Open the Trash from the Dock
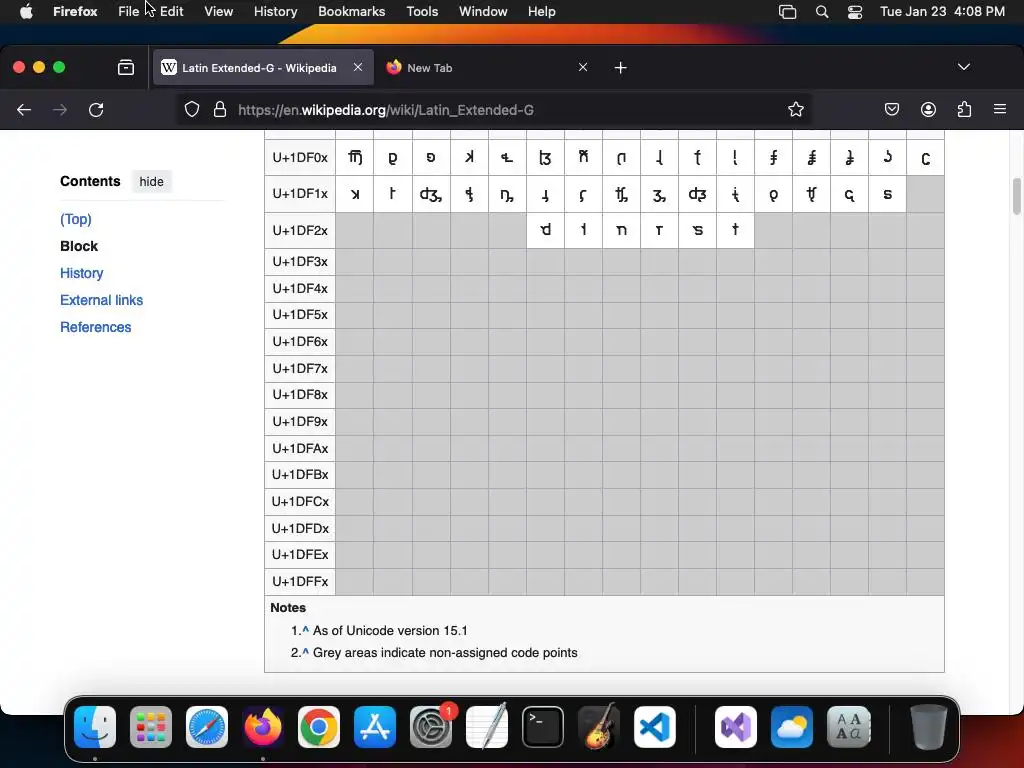This screenshot has height=768, width=1024. point(928,727)
